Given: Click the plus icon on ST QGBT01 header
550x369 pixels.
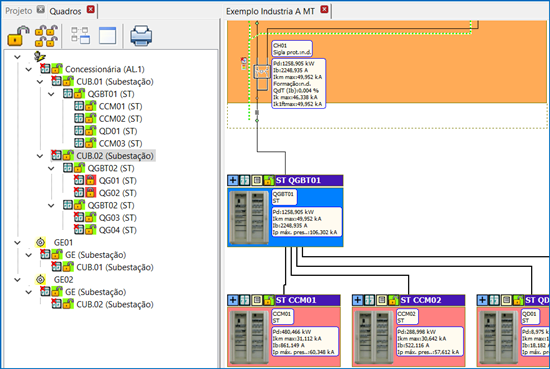Looking at the screenshot, I should 233,180.
